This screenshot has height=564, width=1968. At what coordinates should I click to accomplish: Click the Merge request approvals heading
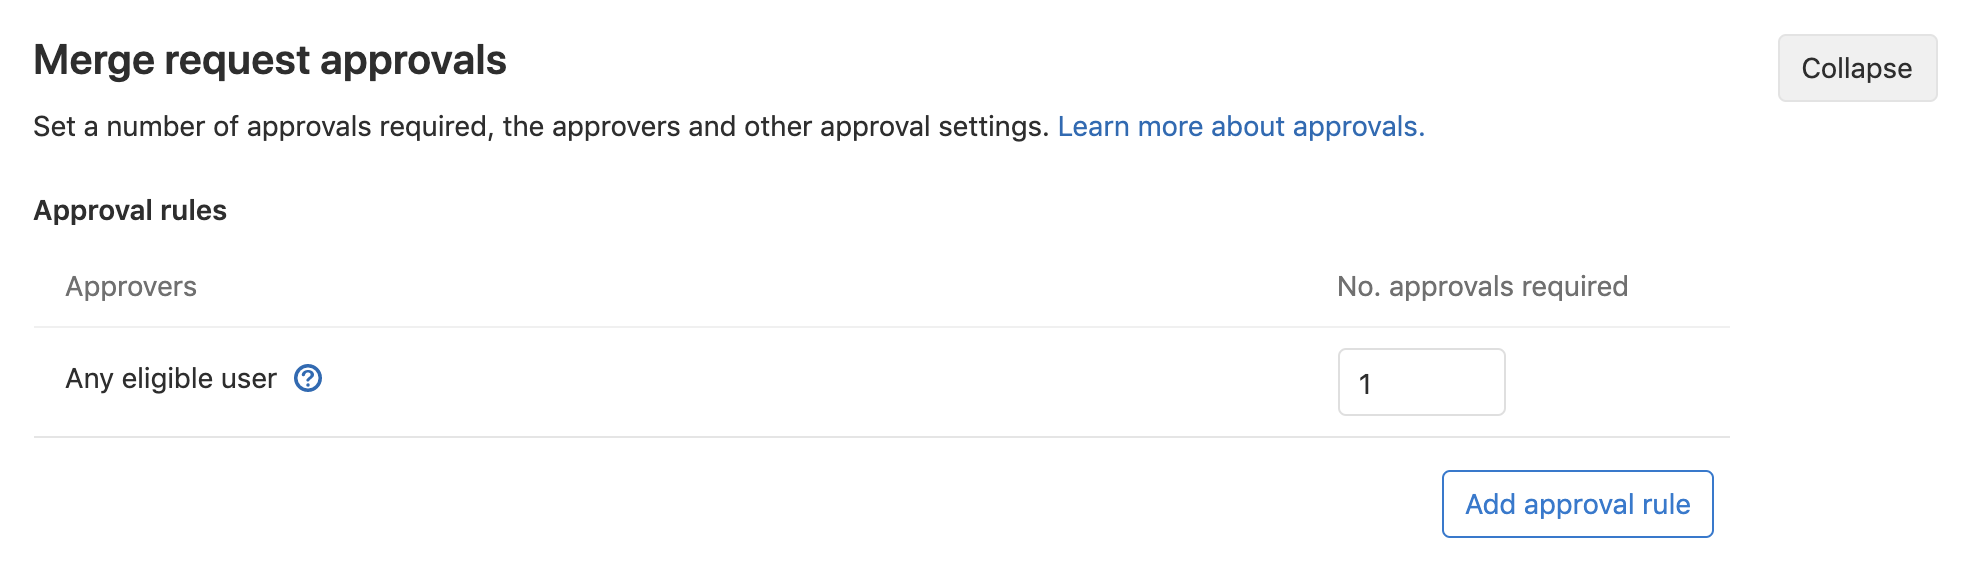tap(270, 60)
